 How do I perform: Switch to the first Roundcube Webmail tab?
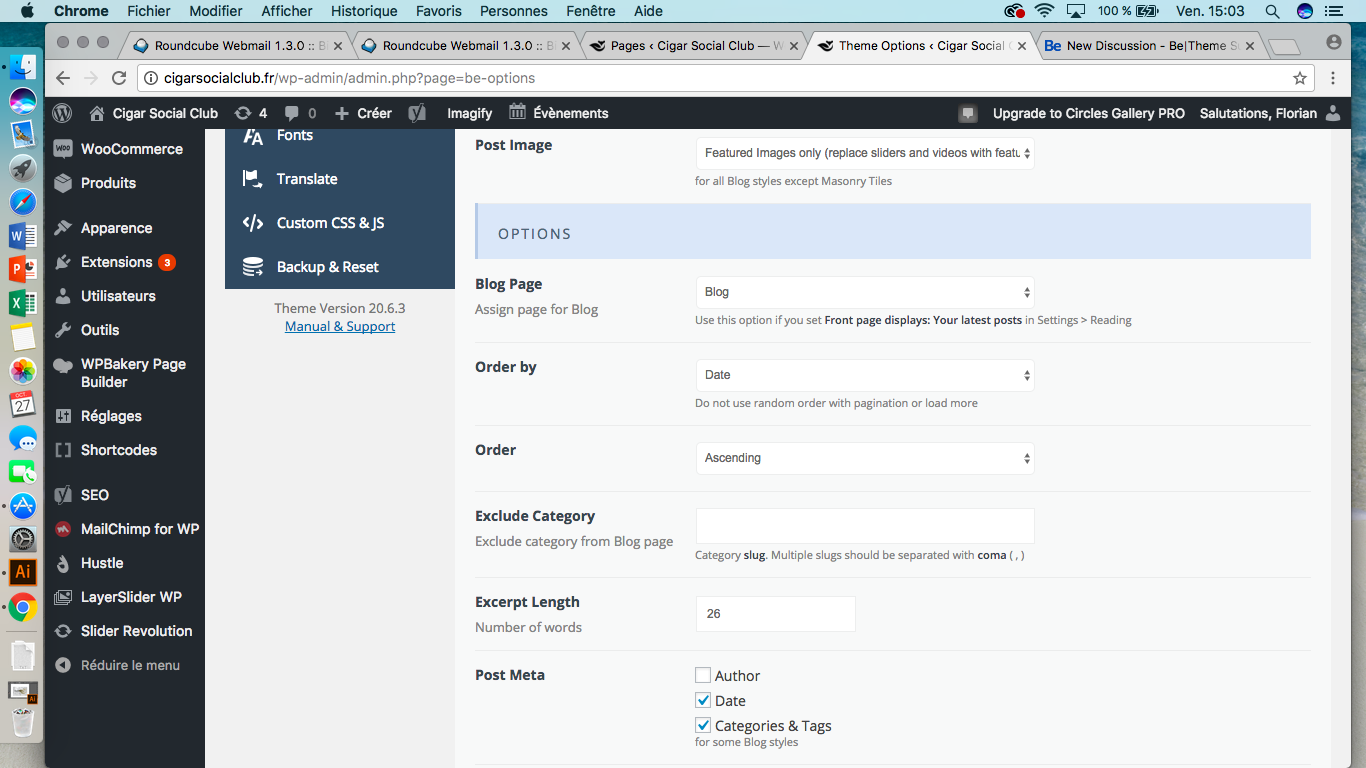click(x=238, y=45)
